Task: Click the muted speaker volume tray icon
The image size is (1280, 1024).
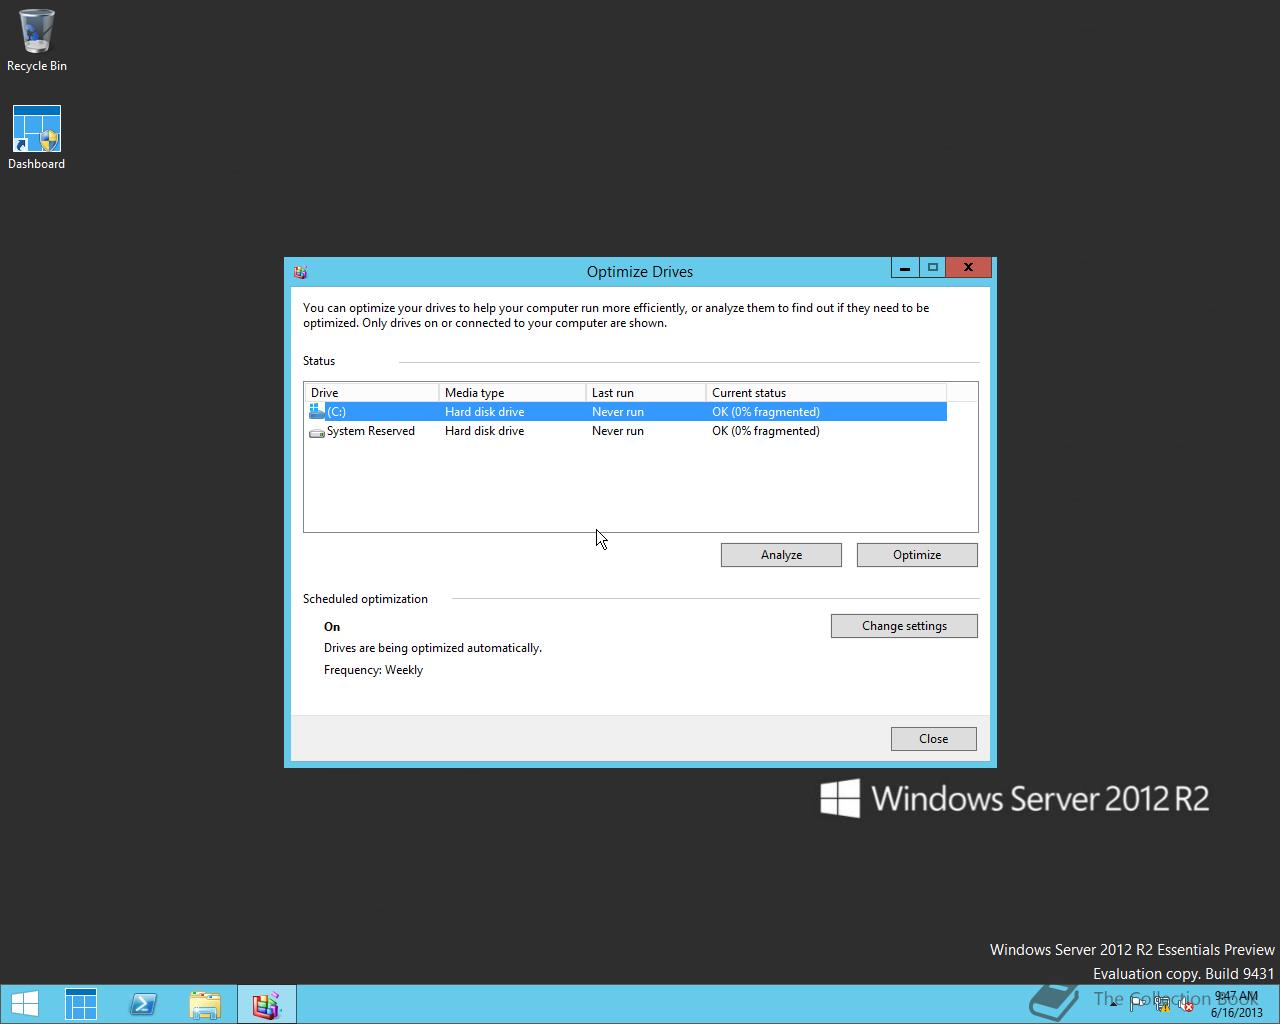Action: click(x=1186, y=1005)
